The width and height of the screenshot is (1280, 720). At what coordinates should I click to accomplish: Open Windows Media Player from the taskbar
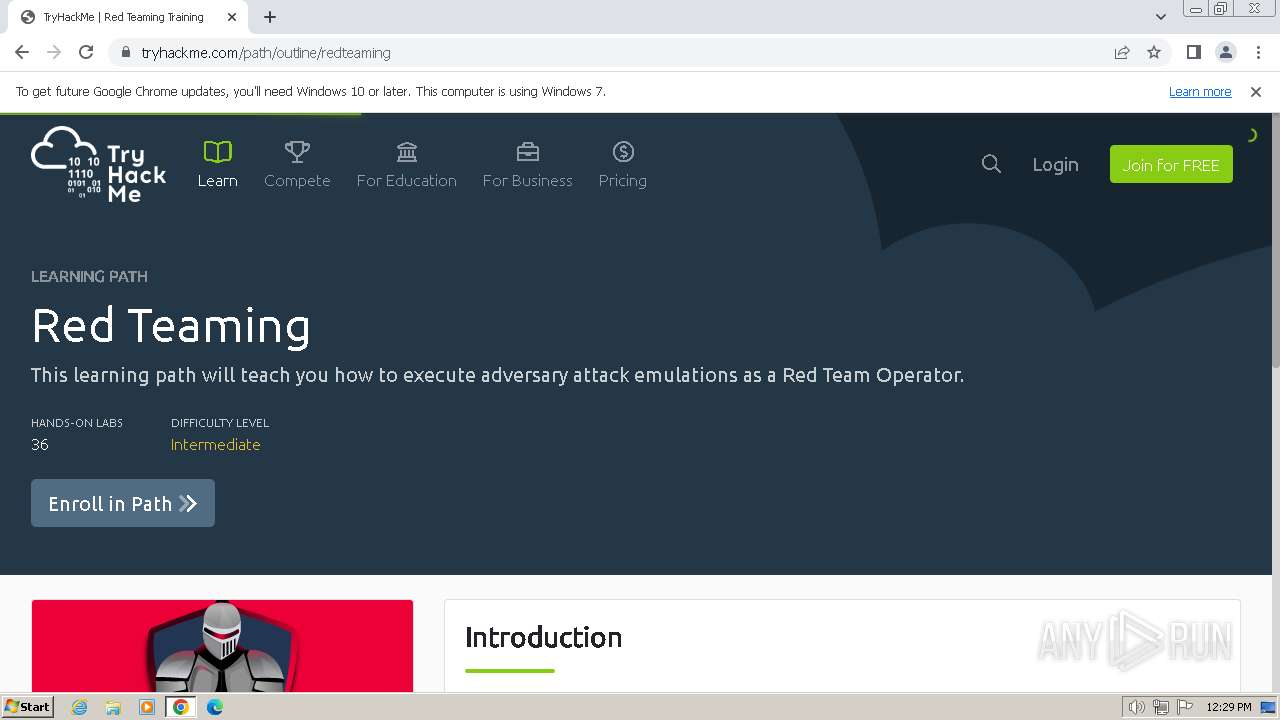(147, 707)
